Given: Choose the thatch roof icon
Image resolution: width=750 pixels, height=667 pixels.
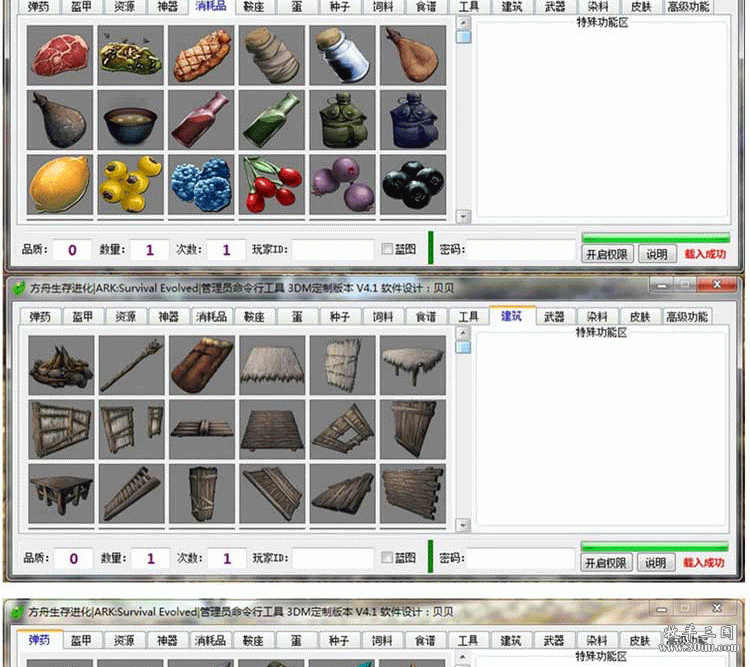Looking at the screenshot, I should [x=272, y=365].
